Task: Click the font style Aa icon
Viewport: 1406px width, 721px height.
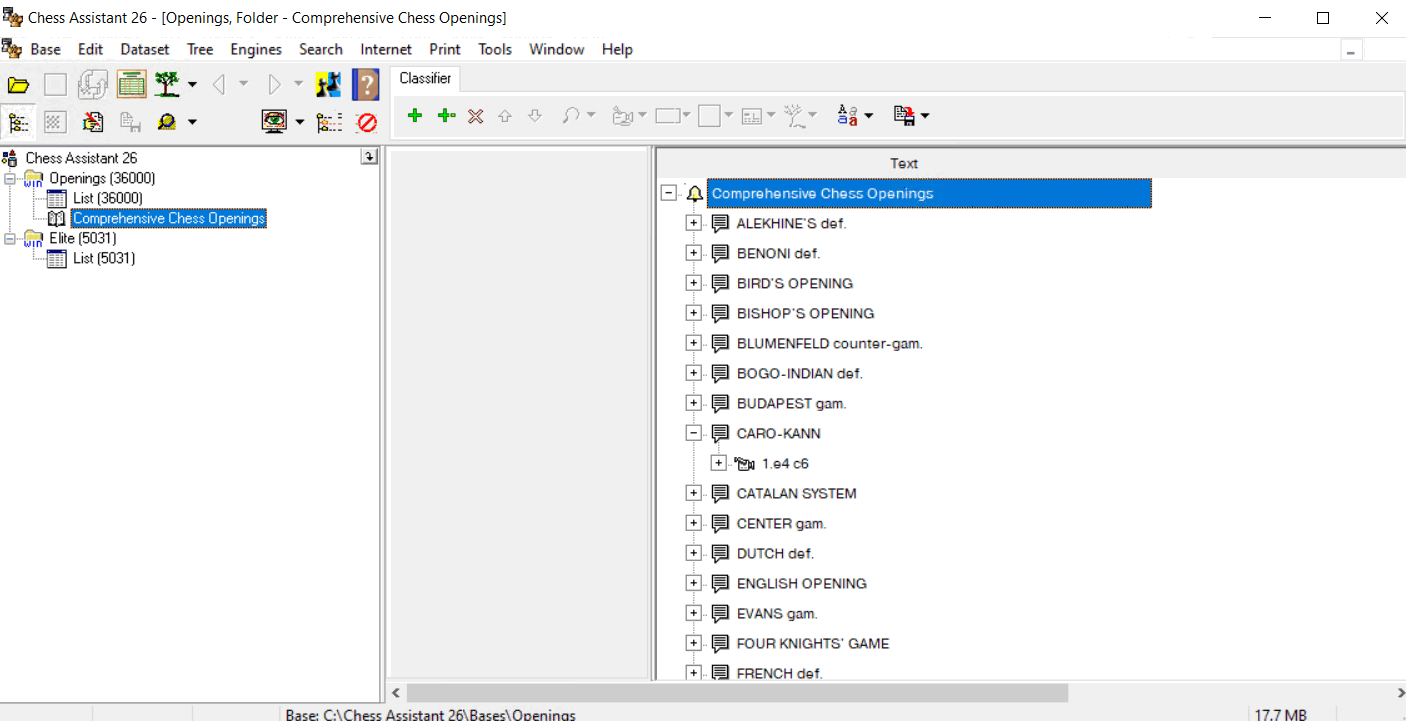Action: (x=848, y=116)
